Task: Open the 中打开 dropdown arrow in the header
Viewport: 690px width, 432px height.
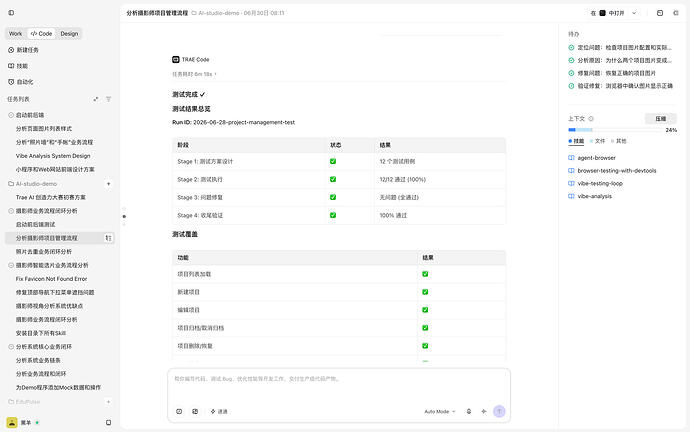Action: 634,13
